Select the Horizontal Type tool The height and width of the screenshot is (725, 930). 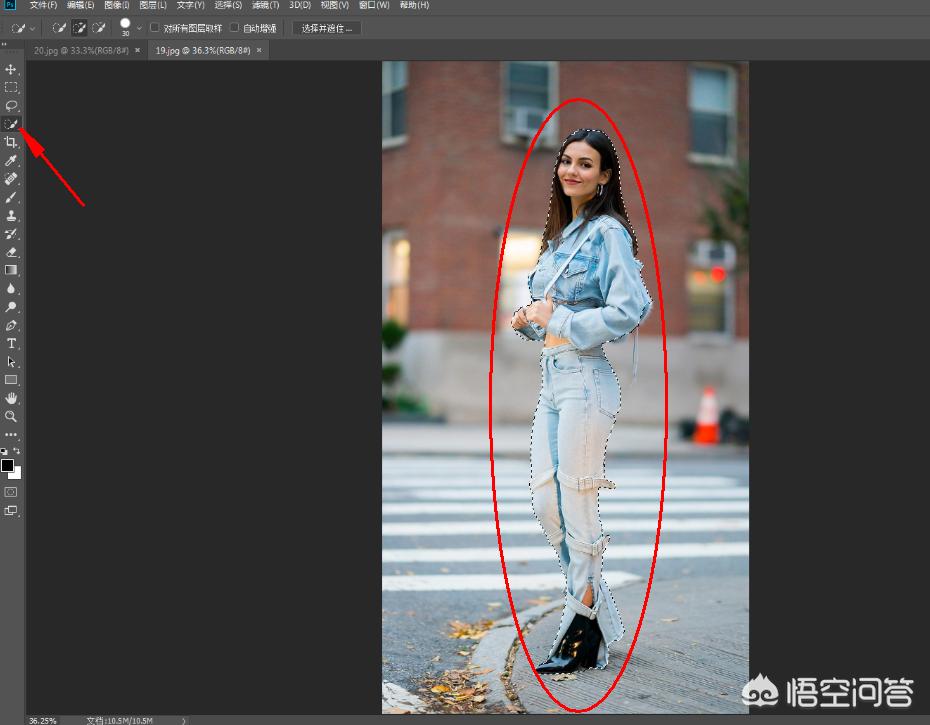coord(11,343)
